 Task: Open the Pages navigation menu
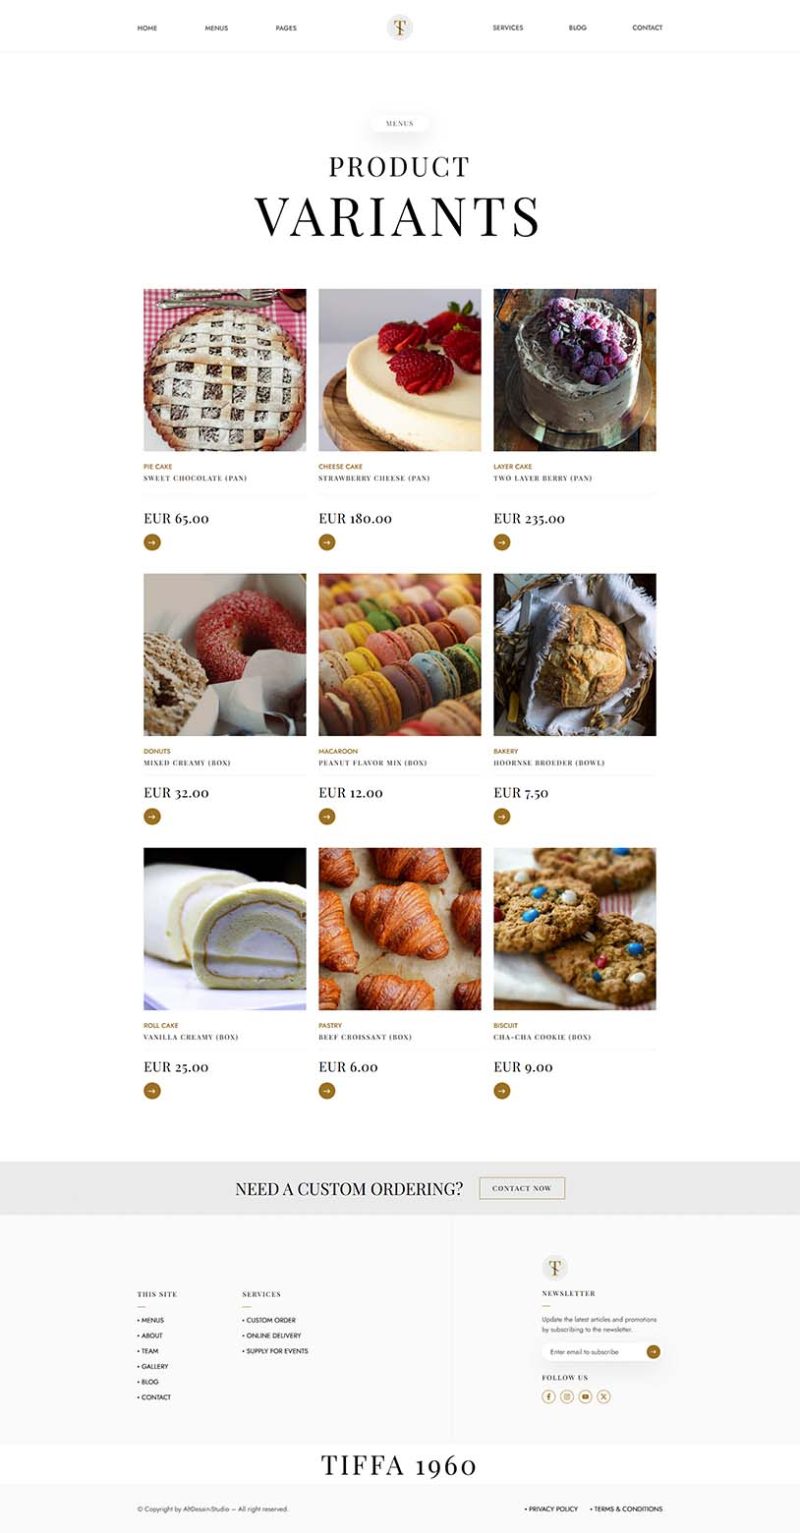(286, 28)
